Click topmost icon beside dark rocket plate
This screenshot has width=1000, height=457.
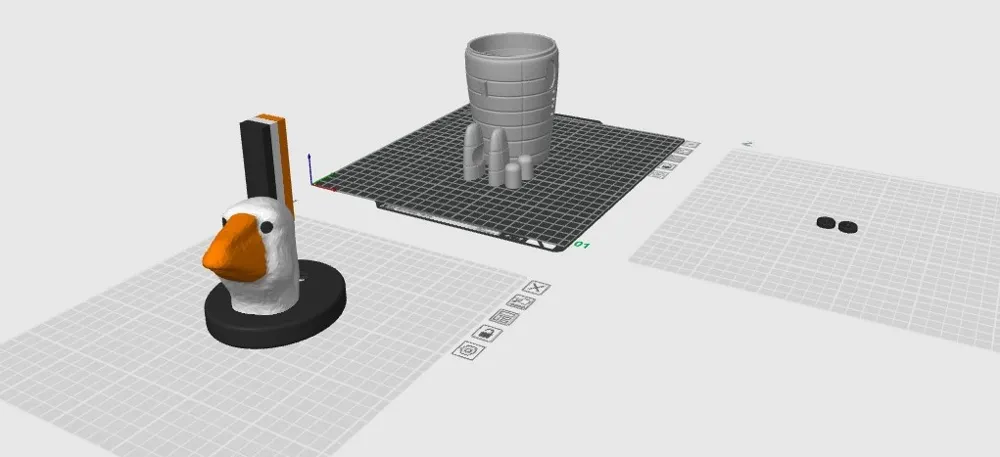point(693,145)
